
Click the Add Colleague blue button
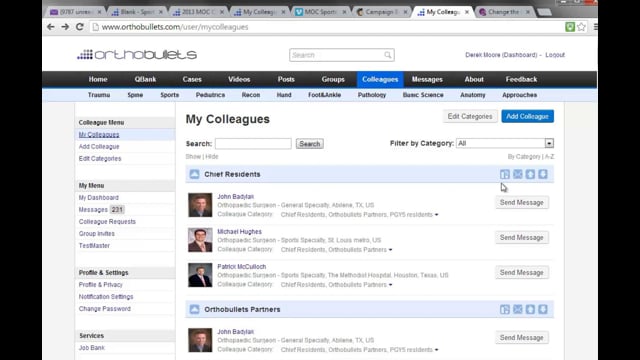527,116
